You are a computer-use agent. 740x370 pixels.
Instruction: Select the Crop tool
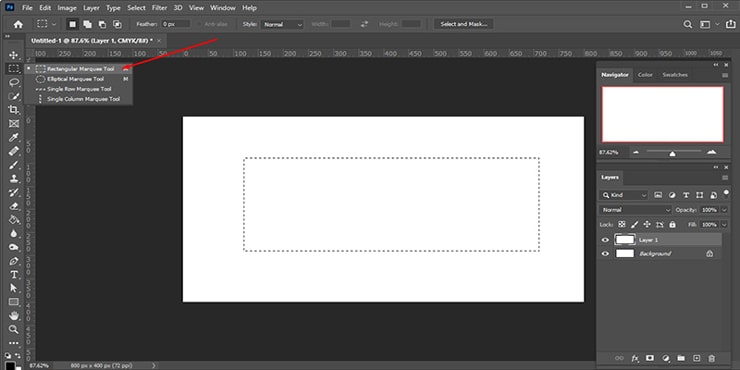[x=14, y=110]
